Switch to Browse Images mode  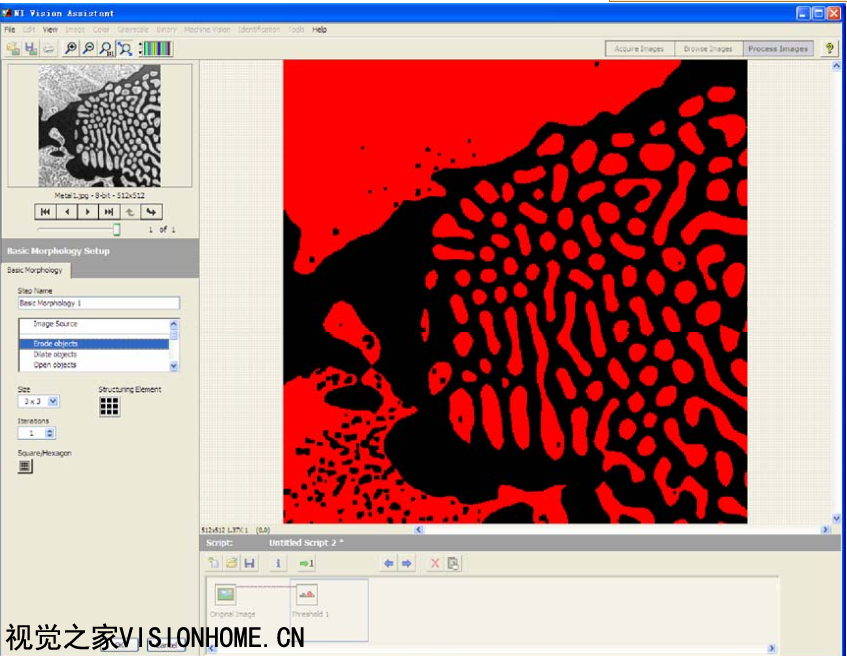coord(707,48)
